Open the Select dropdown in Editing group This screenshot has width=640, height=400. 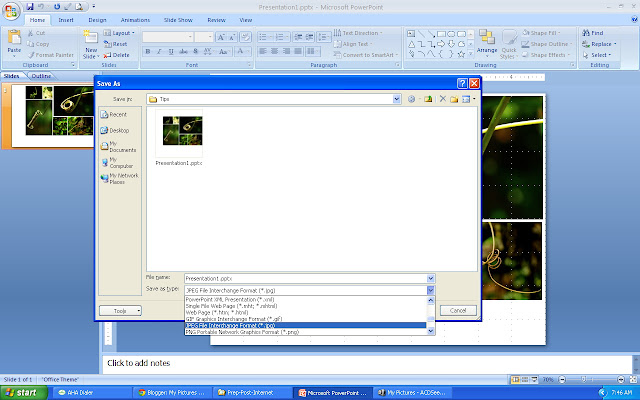coord(596,55)
